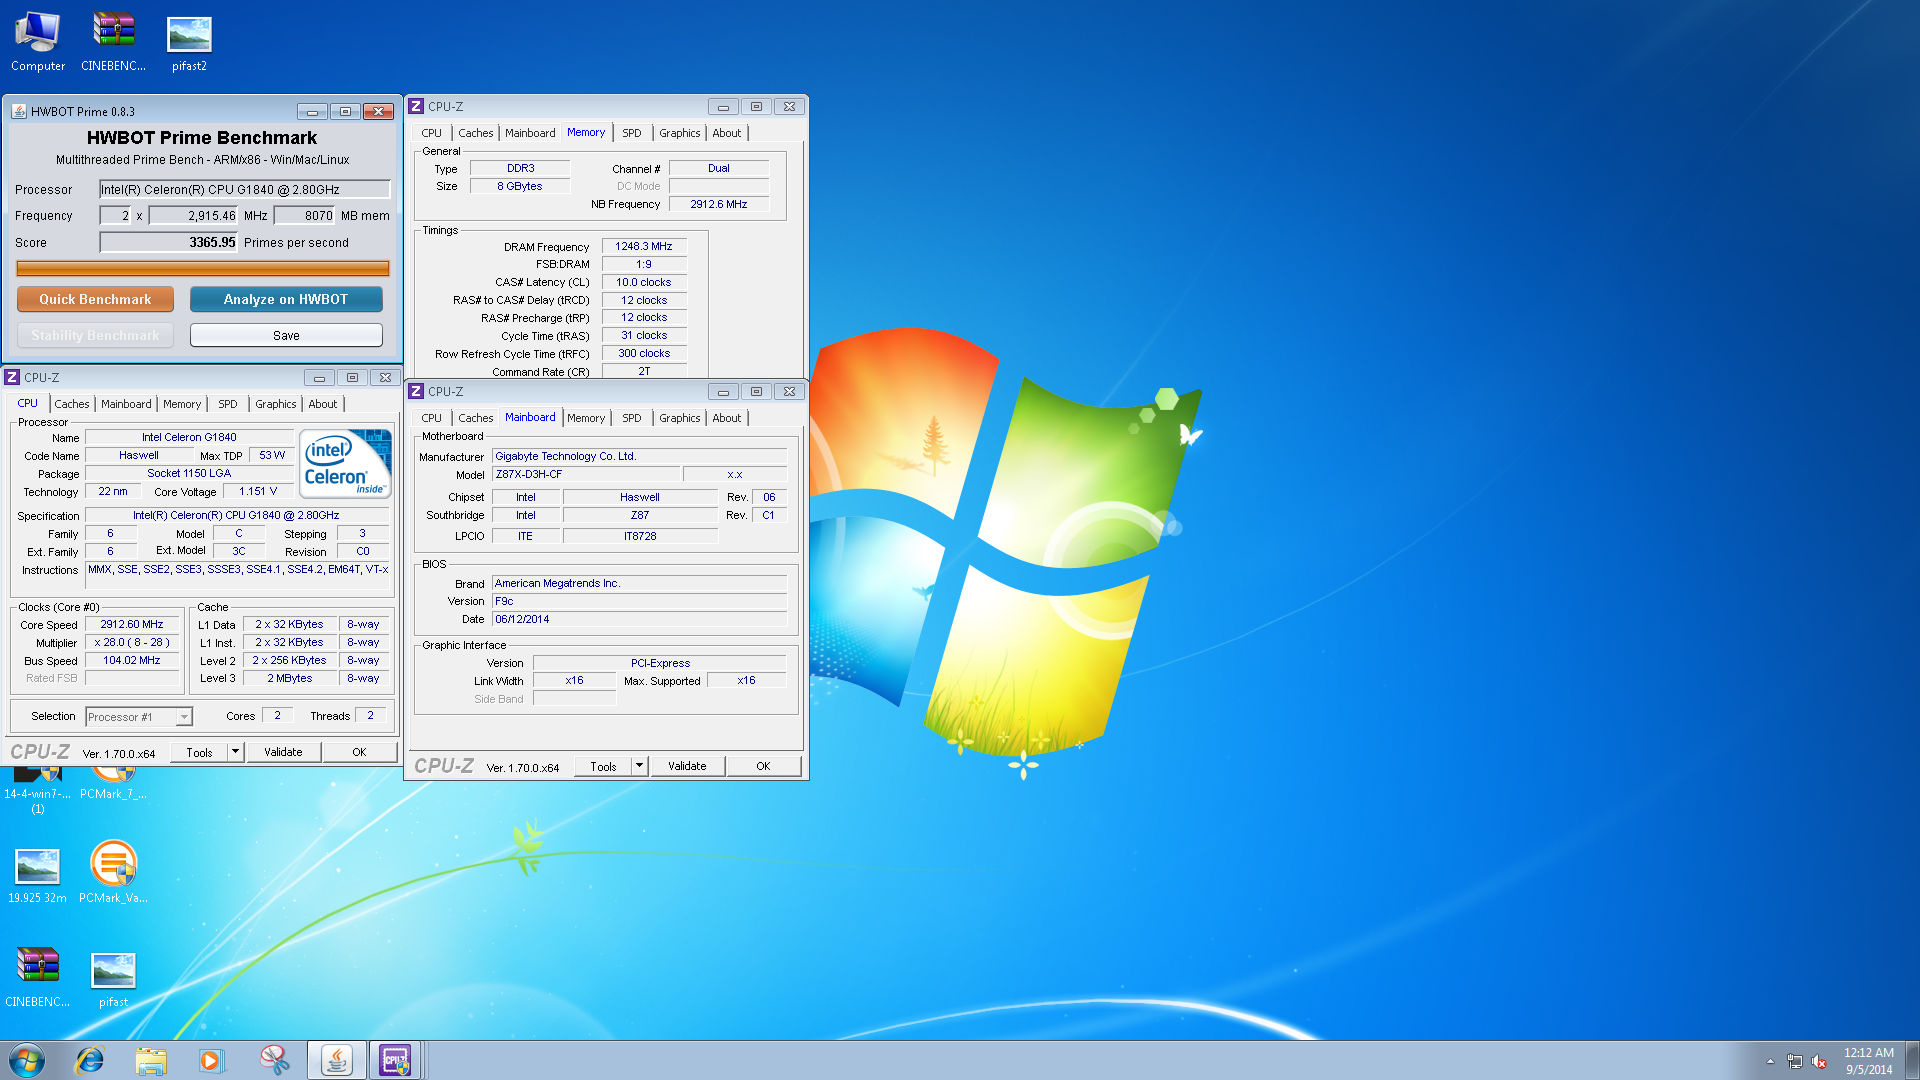Select the Java HWBOT Prime taskbar button
The image size is (1920, 1080).
coord(336,1060)
